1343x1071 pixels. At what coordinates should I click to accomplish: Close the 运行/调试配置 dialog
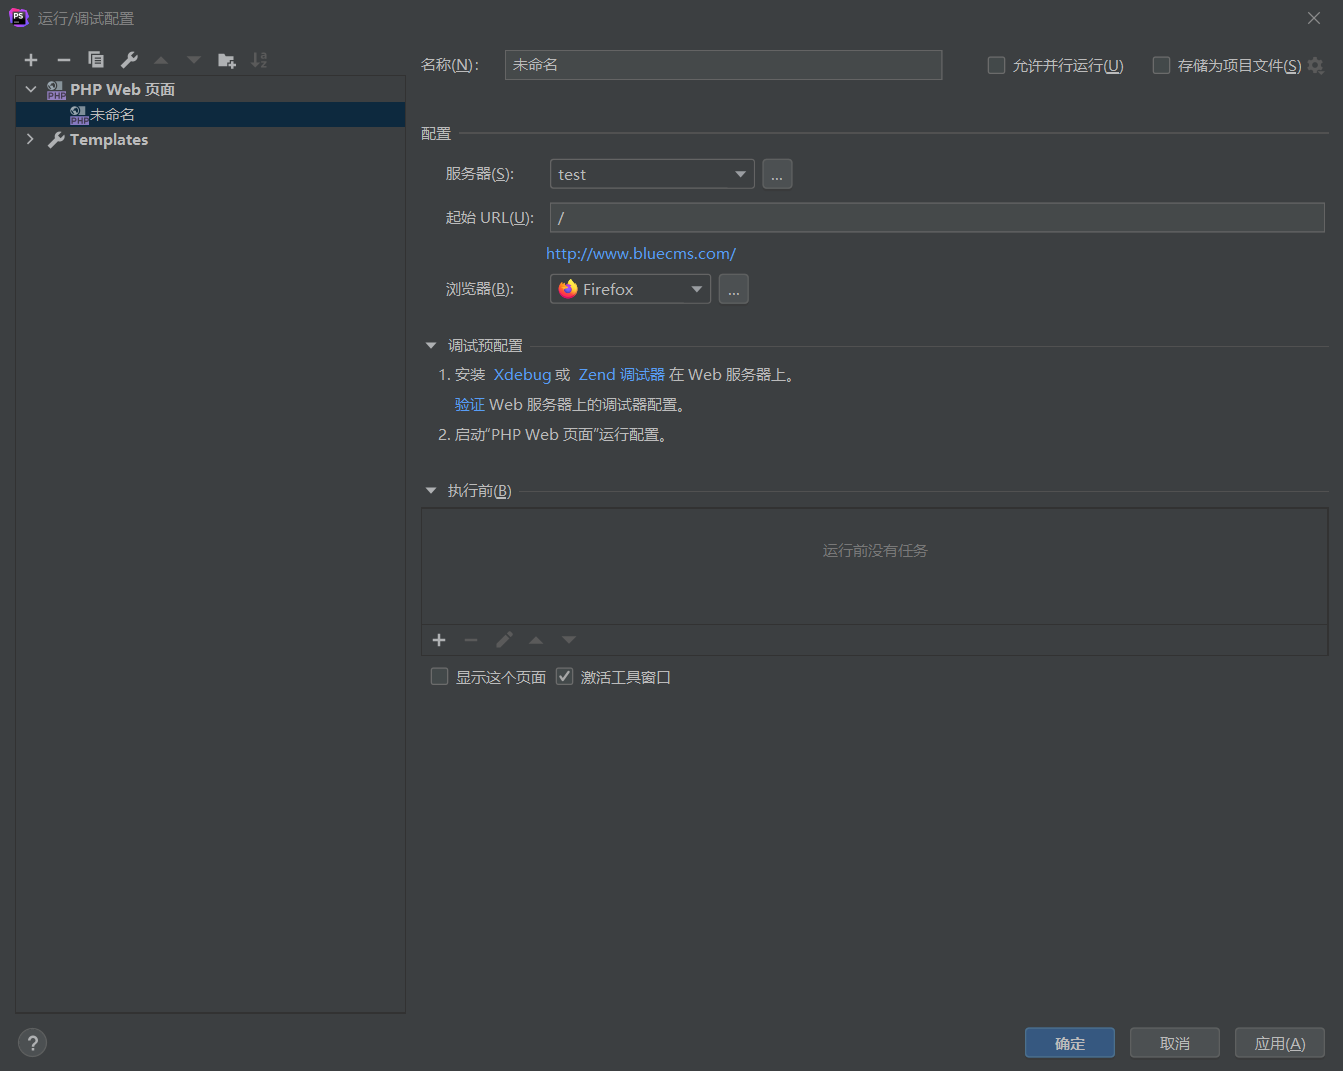[x=1314, y=18]
